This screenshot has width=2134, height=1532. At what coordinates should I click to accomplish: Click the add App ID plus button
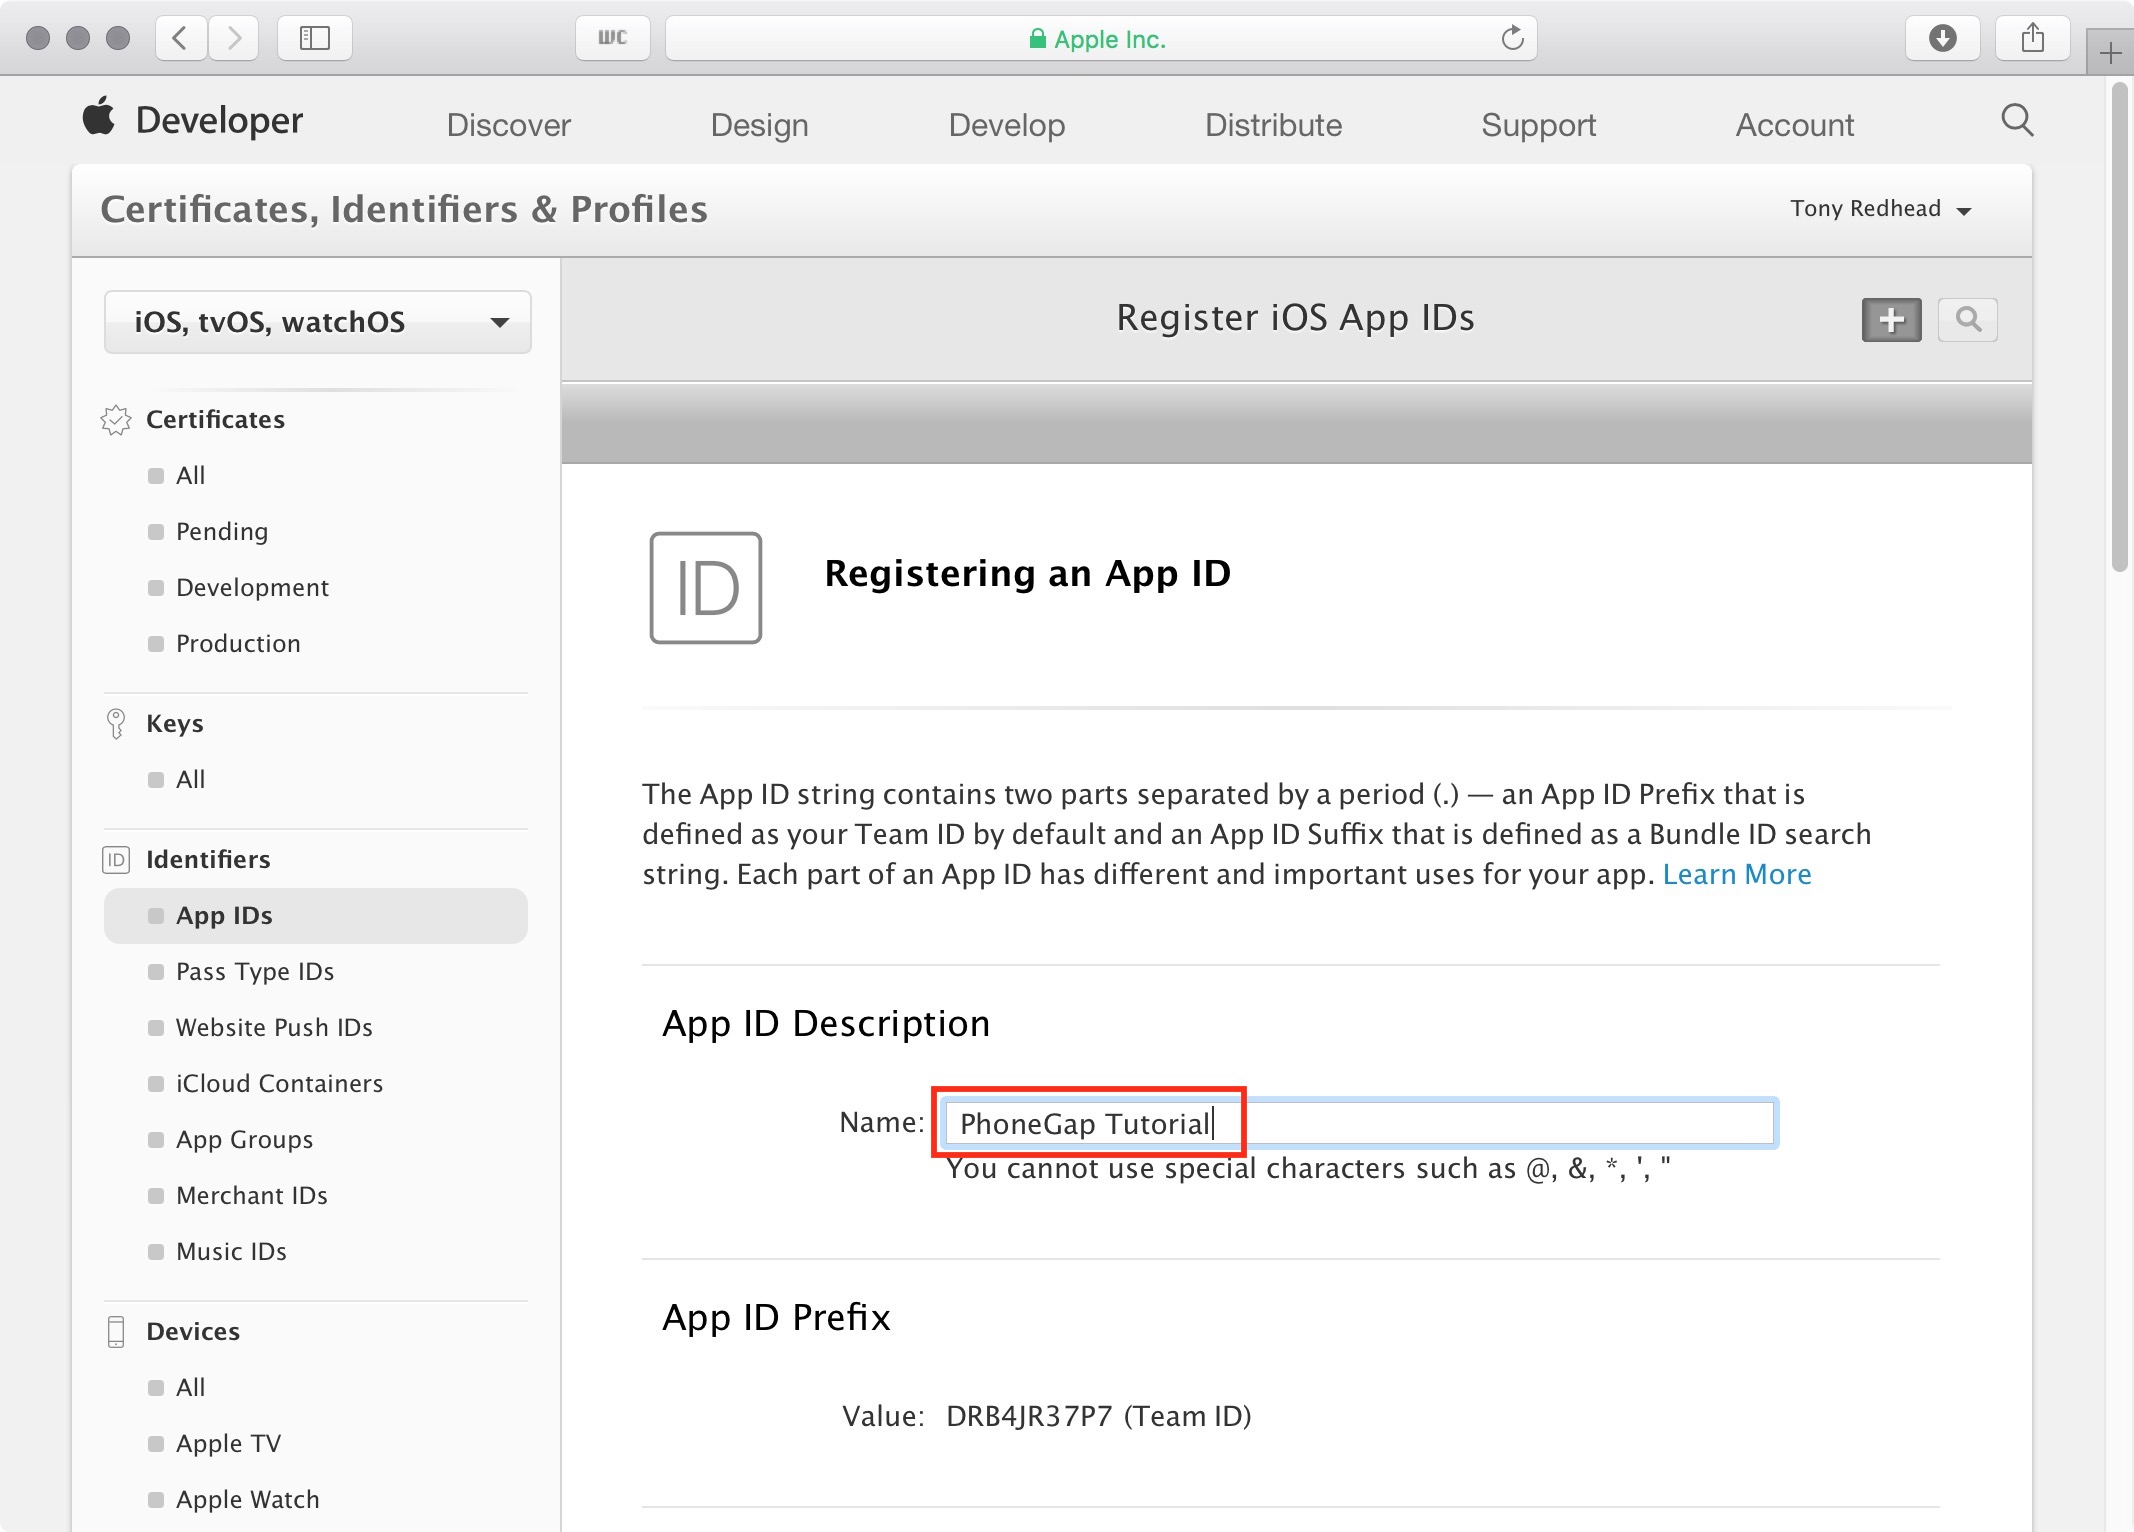pos(1891,320)
